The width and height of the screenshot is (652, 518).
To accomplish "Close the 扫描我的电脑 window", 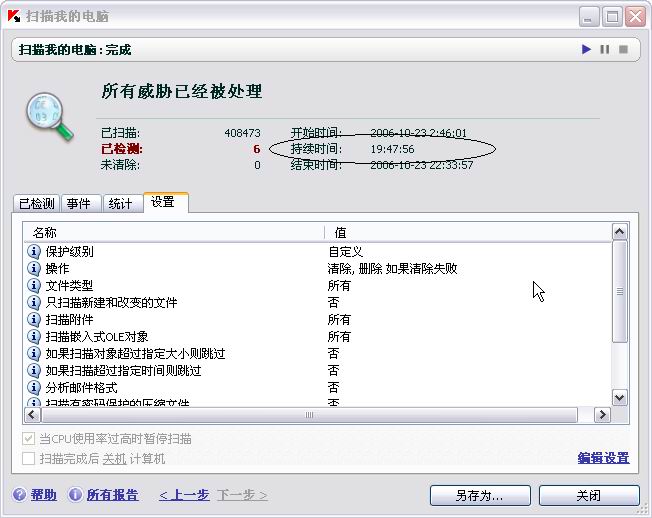I will (635, 17).
